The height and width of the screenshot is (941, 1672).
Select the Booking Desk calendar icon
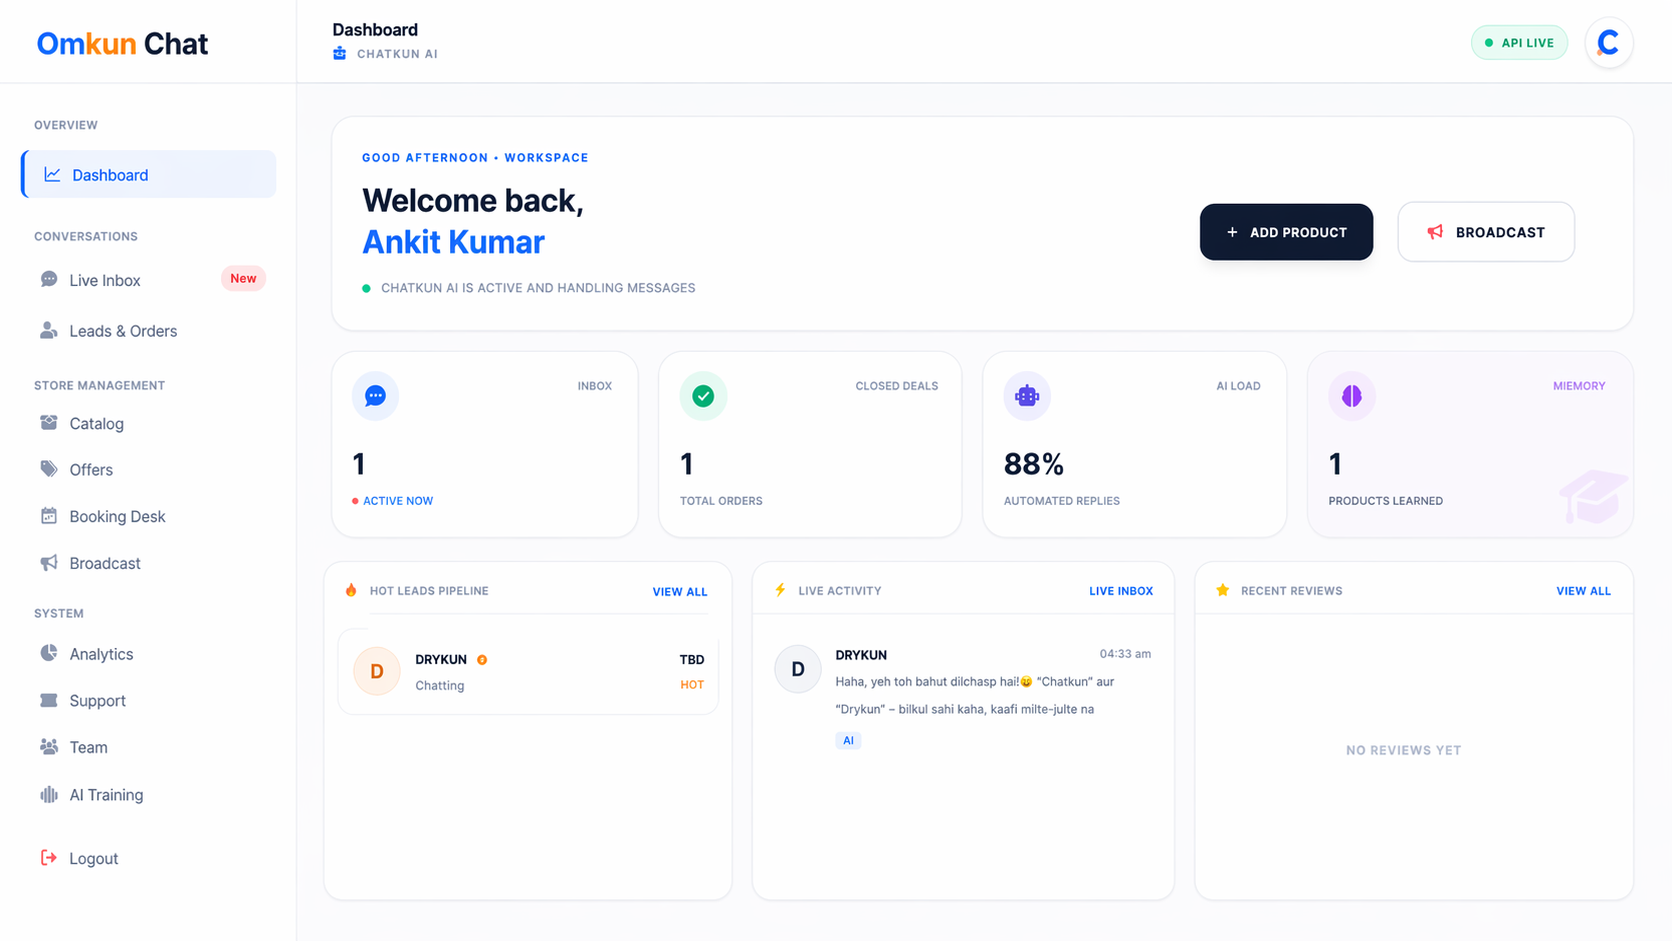[49, 516]
